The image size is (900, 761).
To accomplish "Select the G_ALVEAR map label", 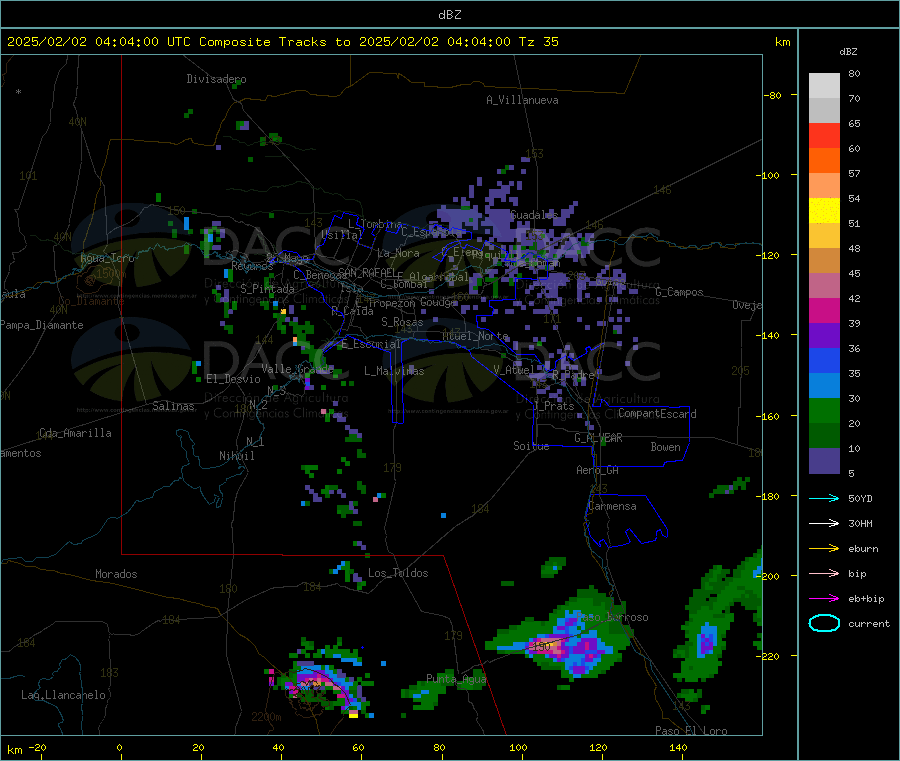I will point(598,438).
